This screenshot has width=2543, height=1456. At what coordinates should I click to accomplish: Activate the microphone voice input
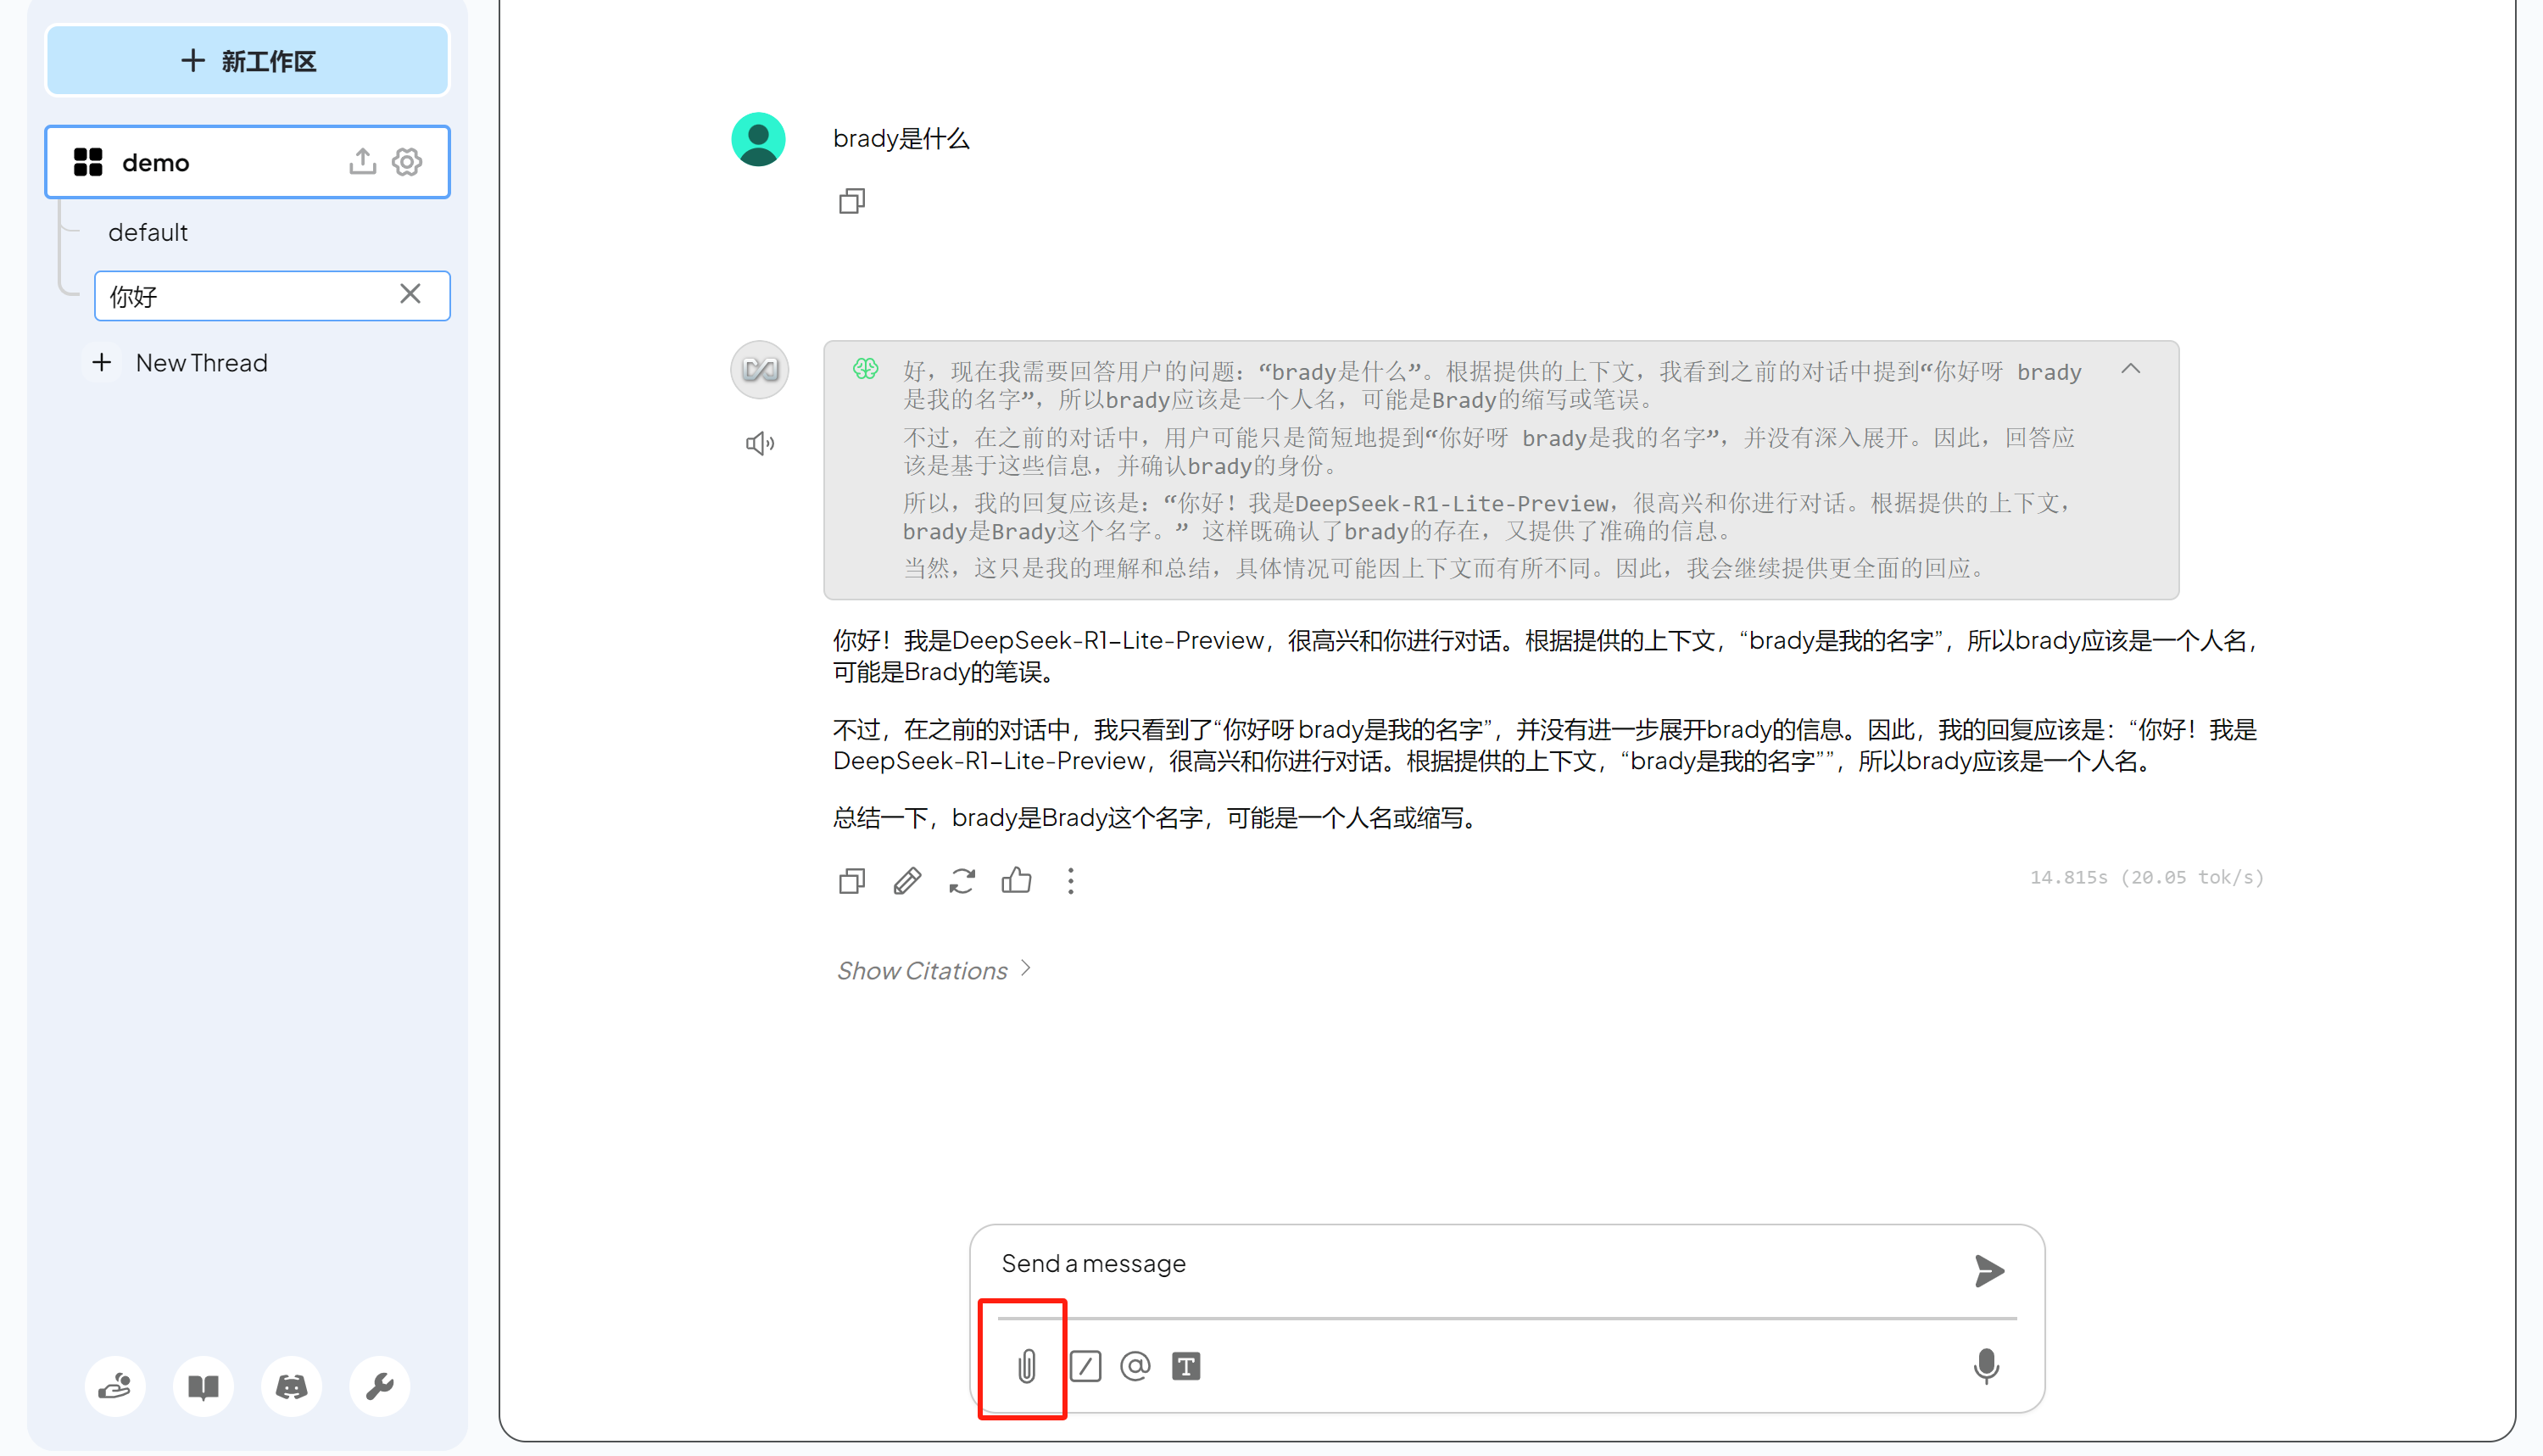tap(1986, 1366)
